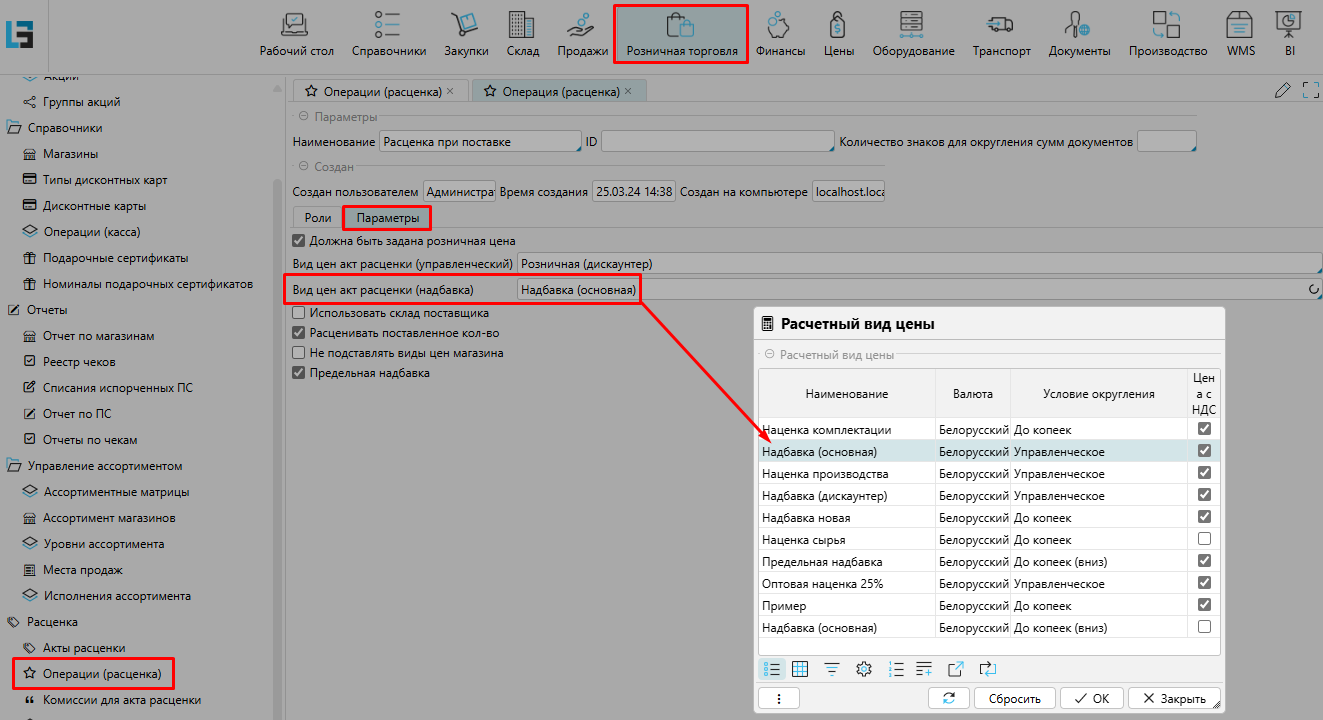Click the grid view icon in dialog toolbar

click(800, 669)
